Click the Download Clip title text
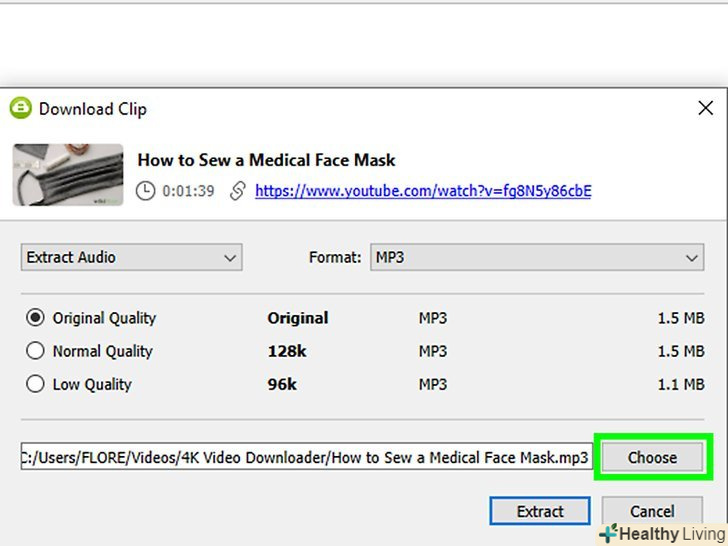Screen dimensions: 728x546 [93, 109]
